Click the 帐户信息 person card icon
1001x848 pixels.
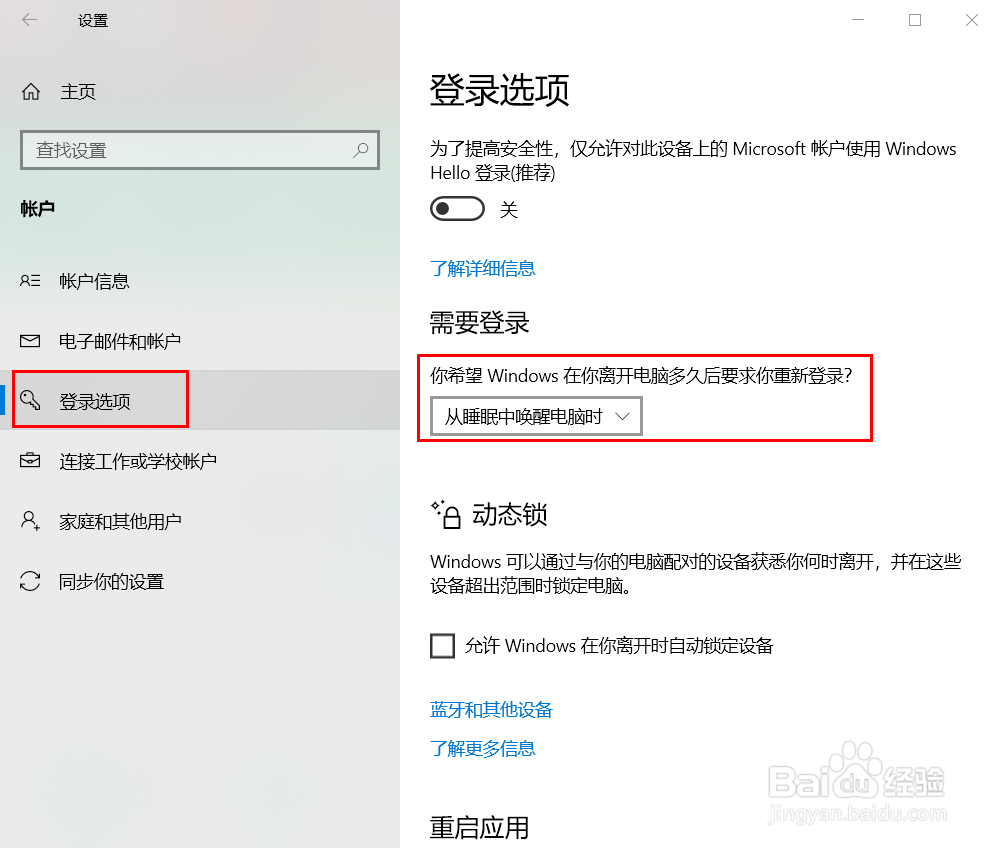point(30,280)
